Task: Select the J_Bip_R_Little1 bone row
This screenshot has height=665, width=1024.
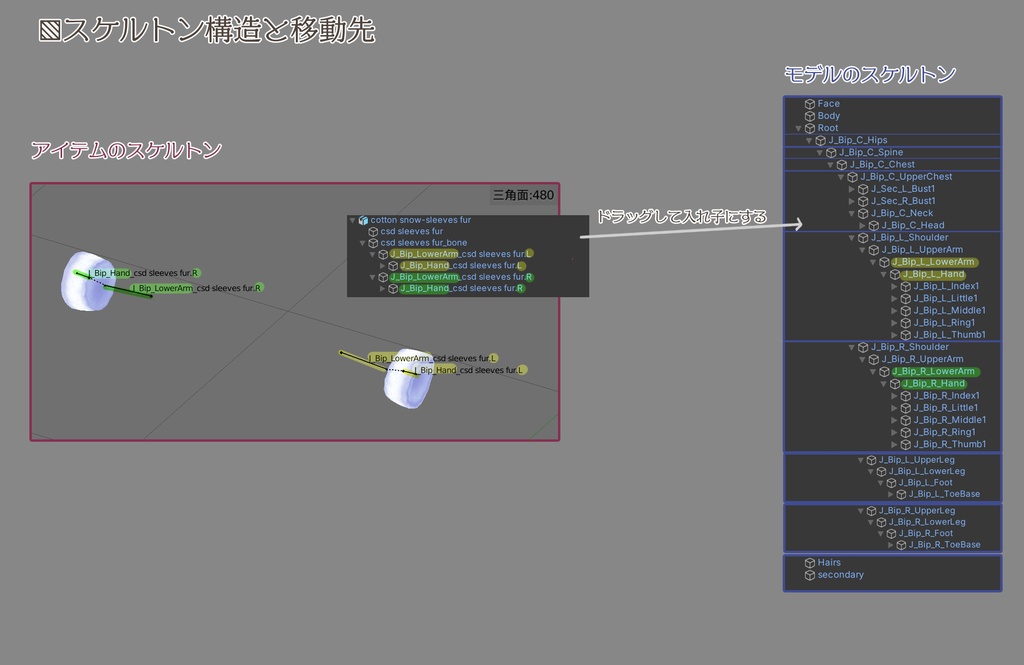Action: click(946, 408)
